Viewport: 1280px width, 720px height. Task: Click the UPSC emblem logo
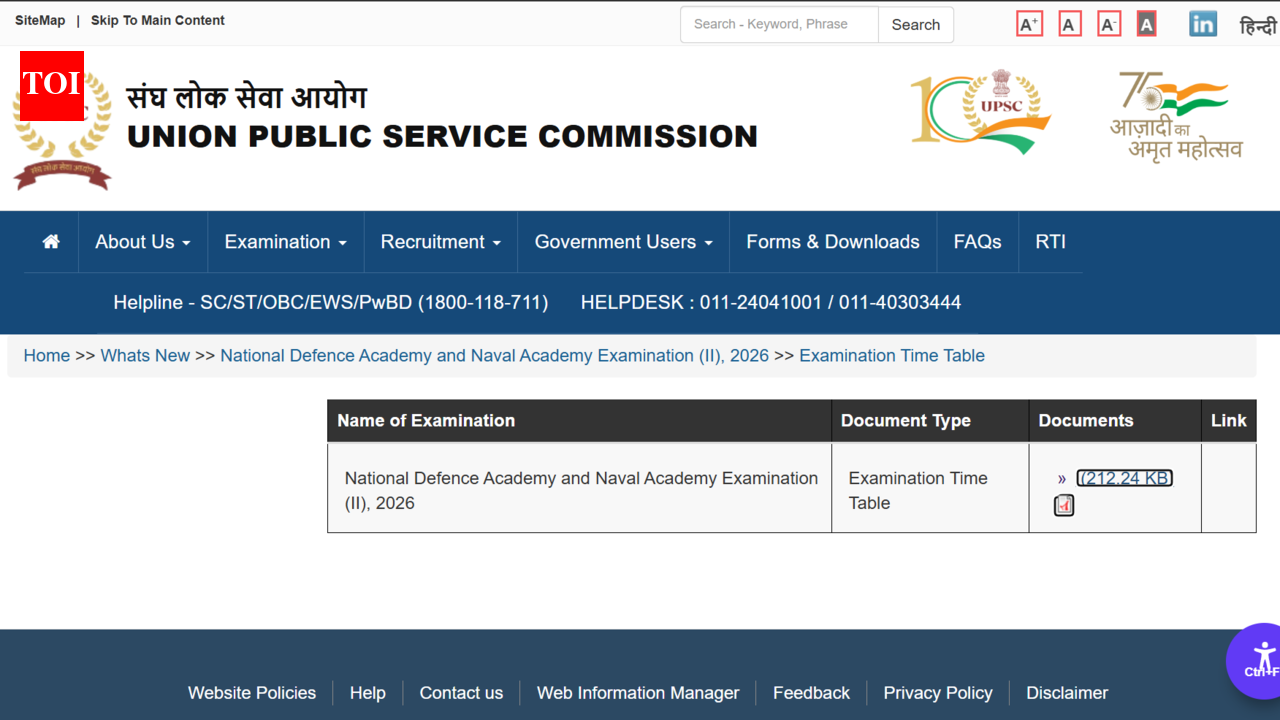point(62,130)
